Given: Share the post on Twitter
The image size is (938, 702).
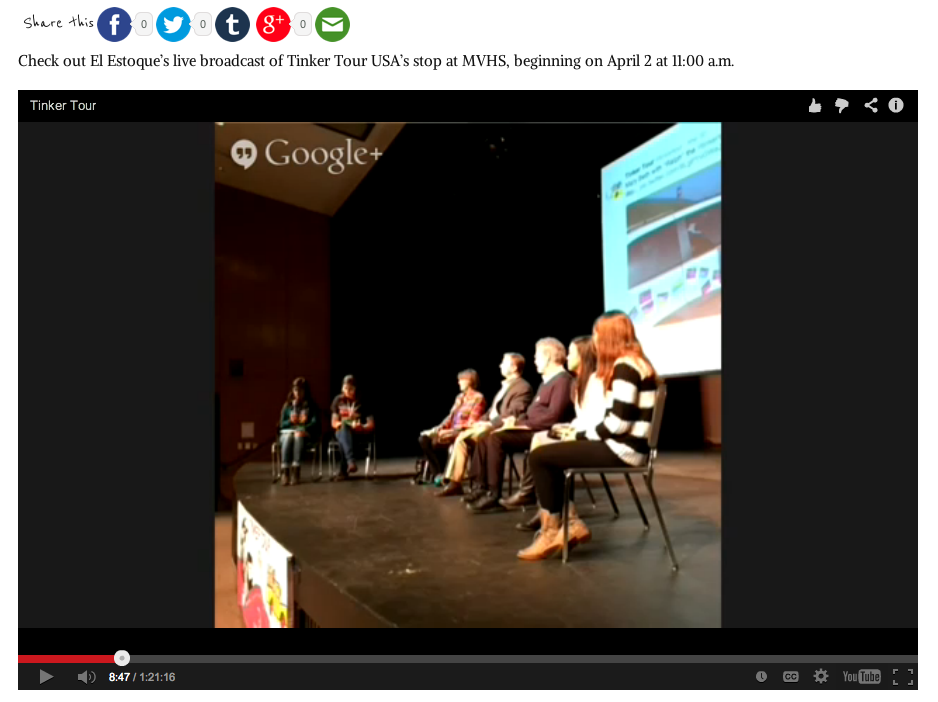Looking at the screenshot, I should (x=173, y=24).
